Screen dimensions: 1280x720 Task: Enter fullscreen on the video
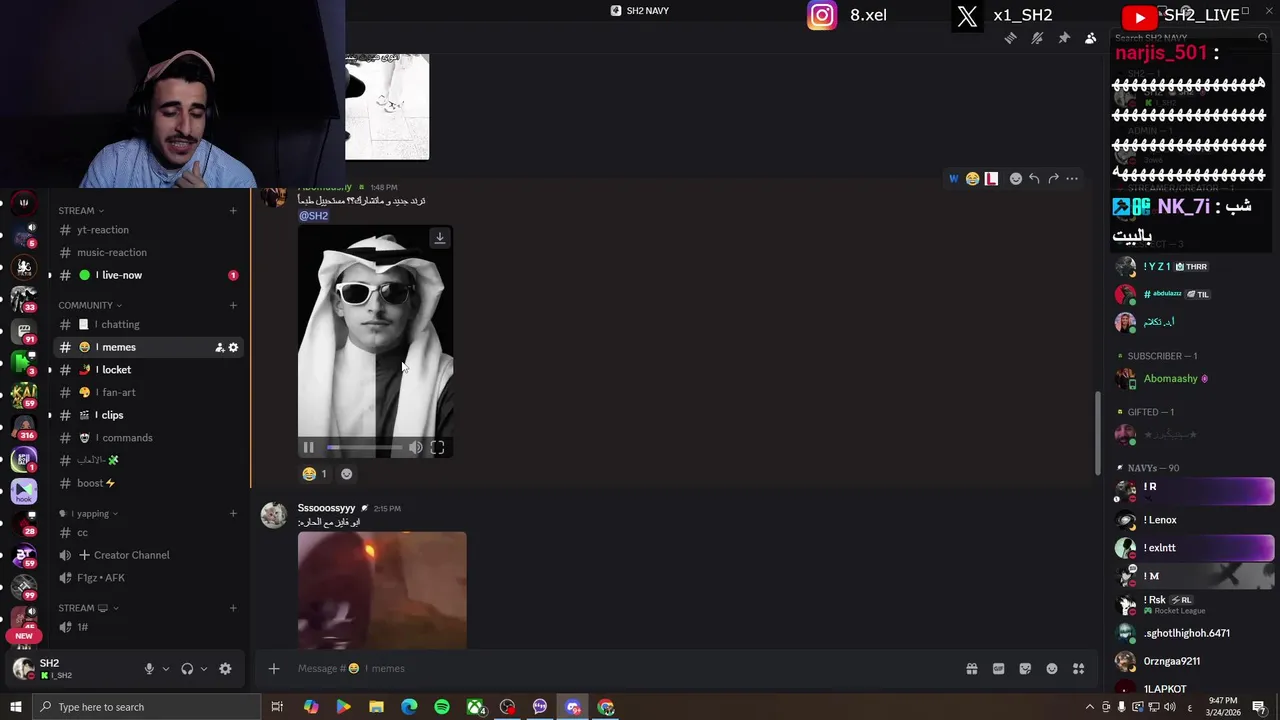pyautogui.click(x=437, y=448)
